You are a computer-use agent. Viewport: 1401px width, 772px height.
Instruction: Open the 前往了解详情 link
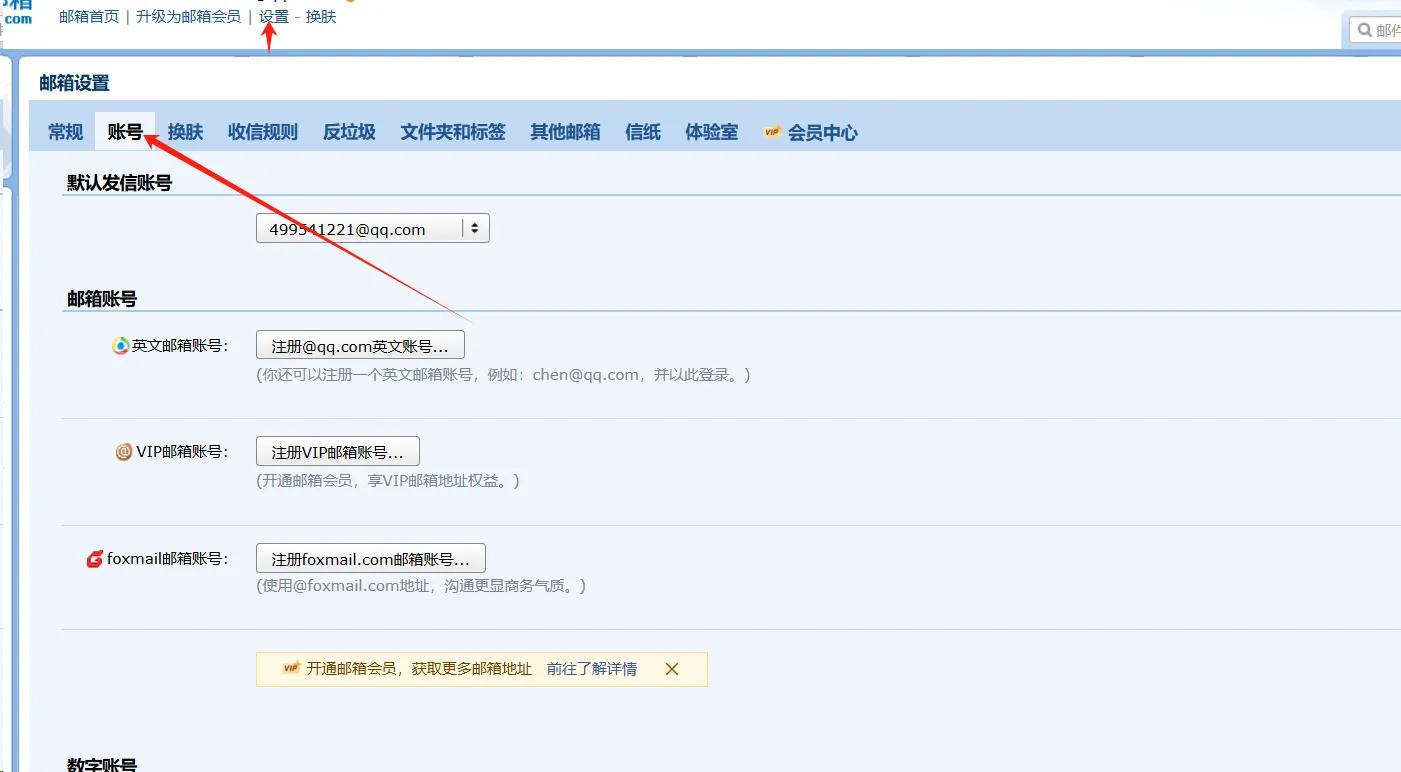(x=592, y=669)
